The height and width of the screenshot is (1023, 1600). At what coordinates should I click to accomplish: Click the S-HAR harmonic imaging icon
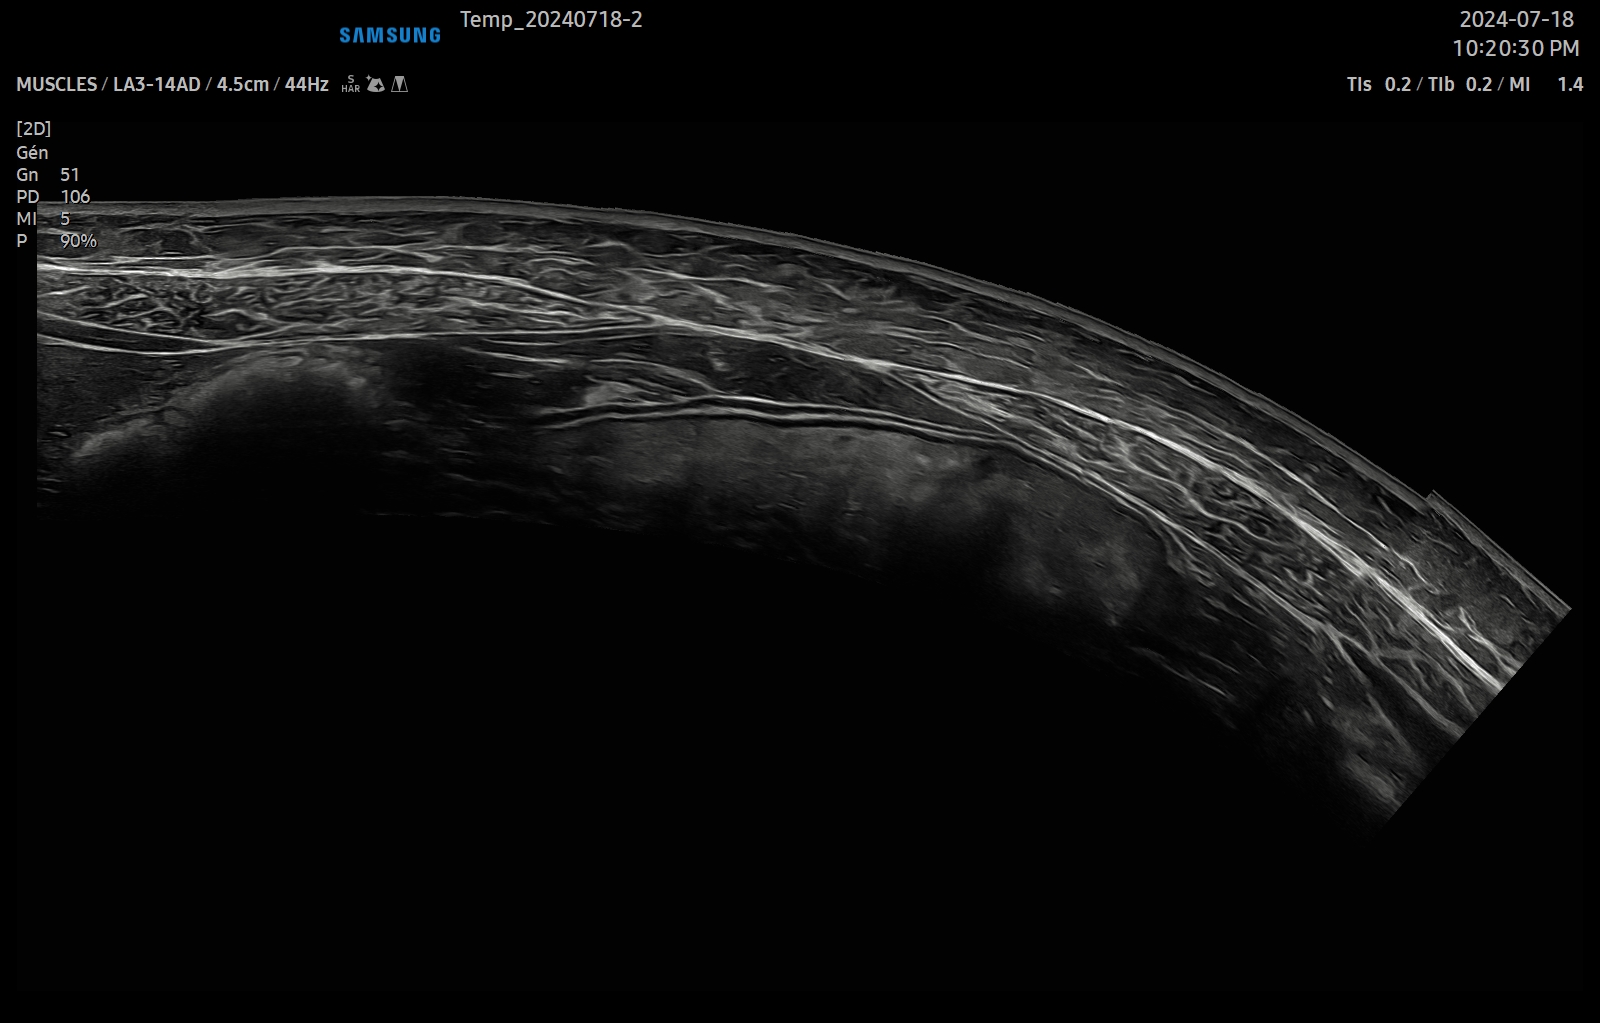pyautogui.click(x=350, y=84)
